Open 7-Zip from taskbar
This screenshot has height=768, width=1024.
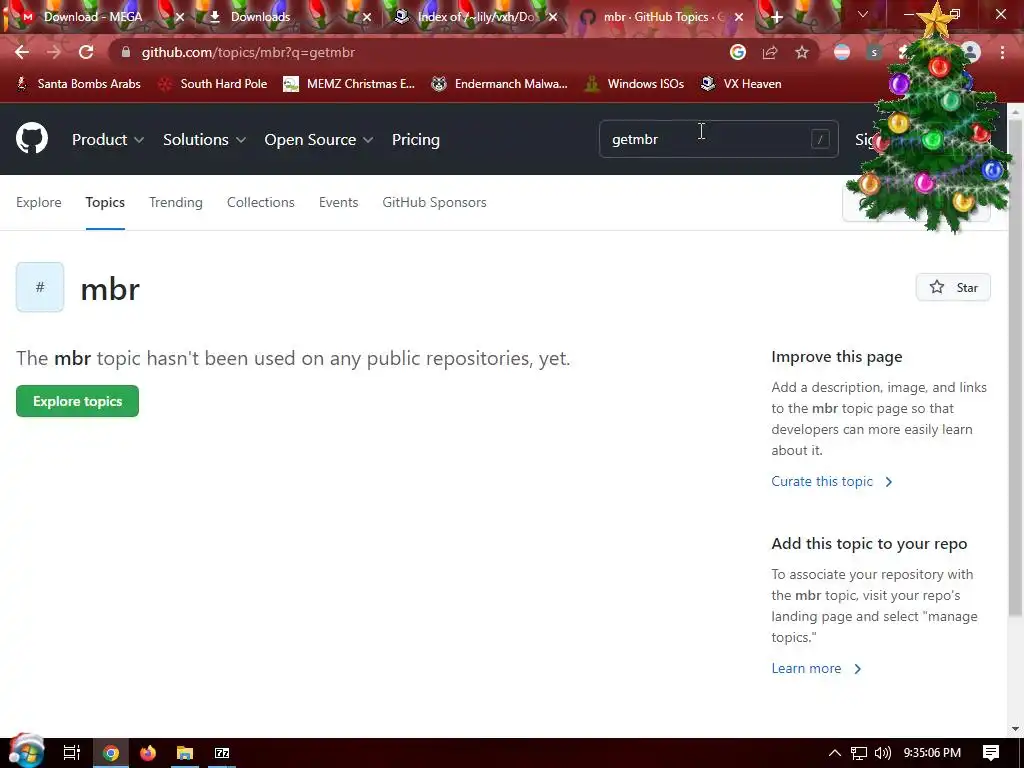pos(222,753)
